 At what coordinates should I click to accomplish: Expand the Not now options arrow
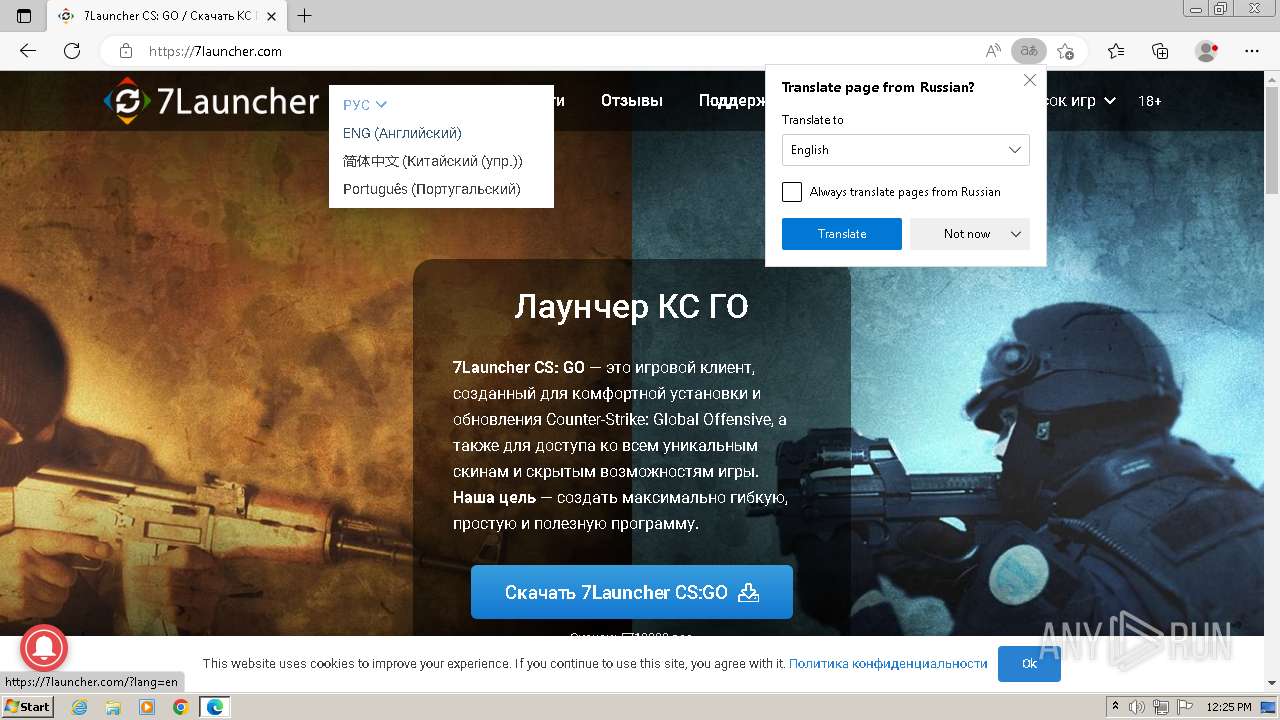pyautogui.click(x=1016, y=234)
